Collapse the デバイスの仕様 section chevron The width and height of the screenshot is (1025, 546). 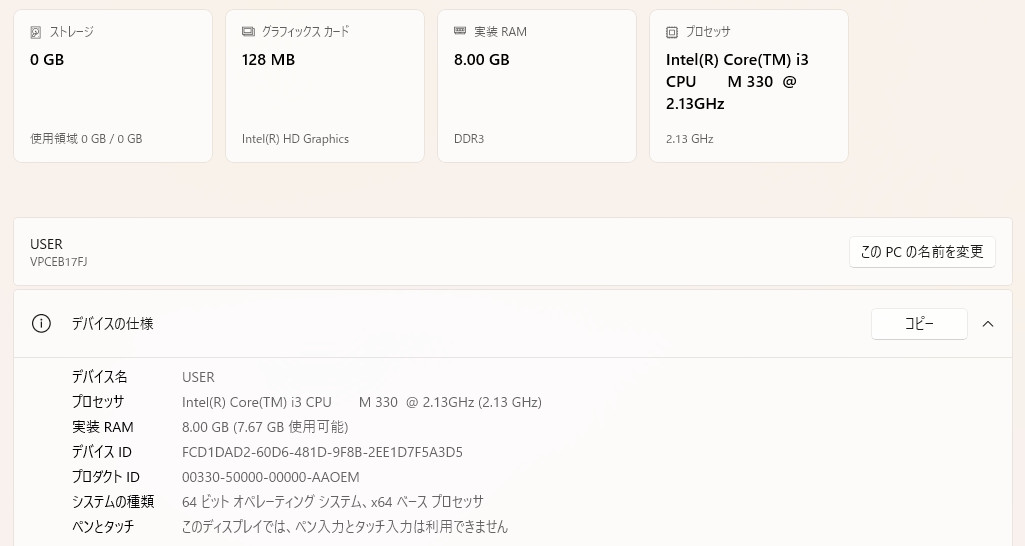click(988, 324)
